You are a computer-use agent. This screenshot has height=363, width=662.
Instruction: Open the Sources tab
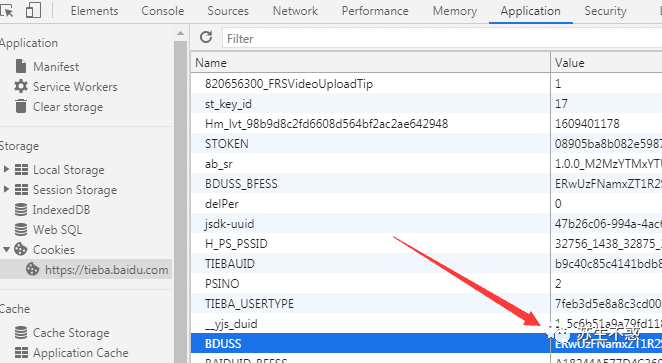tap(228, 11)
